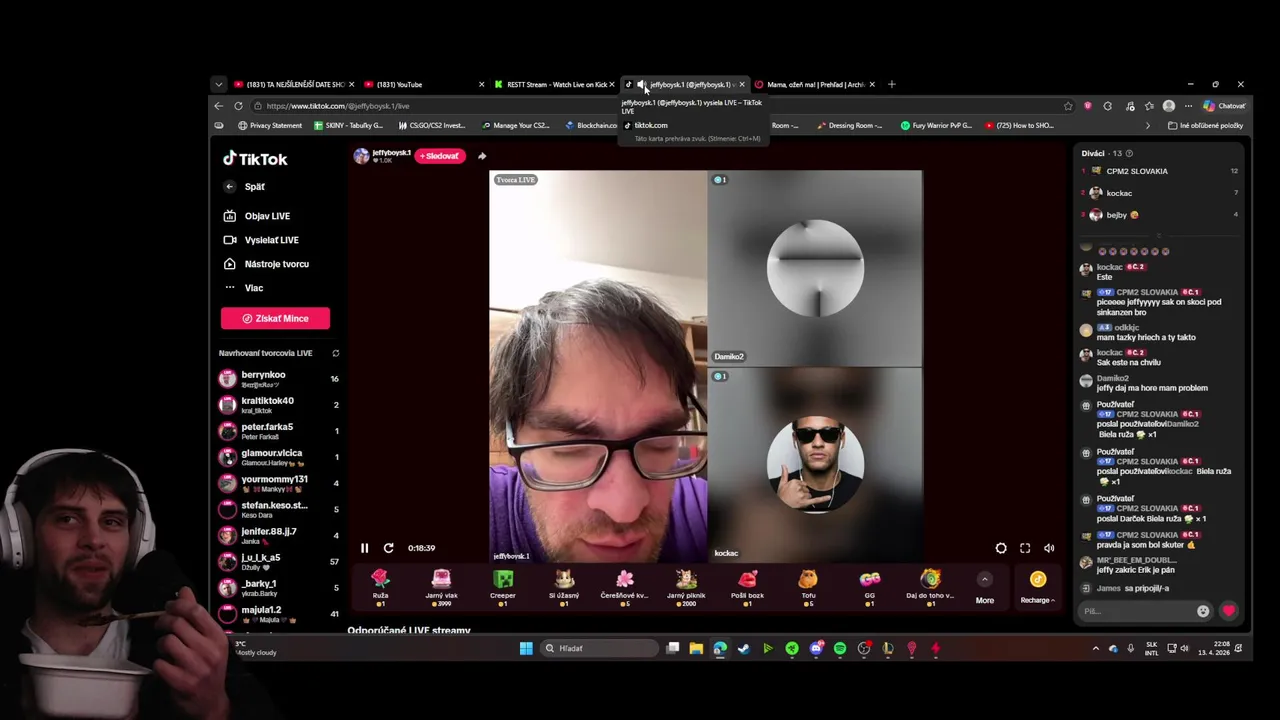The image size is (1280, 720).
Task: Send the Si úžasný gift
Action: pos(564,587)
